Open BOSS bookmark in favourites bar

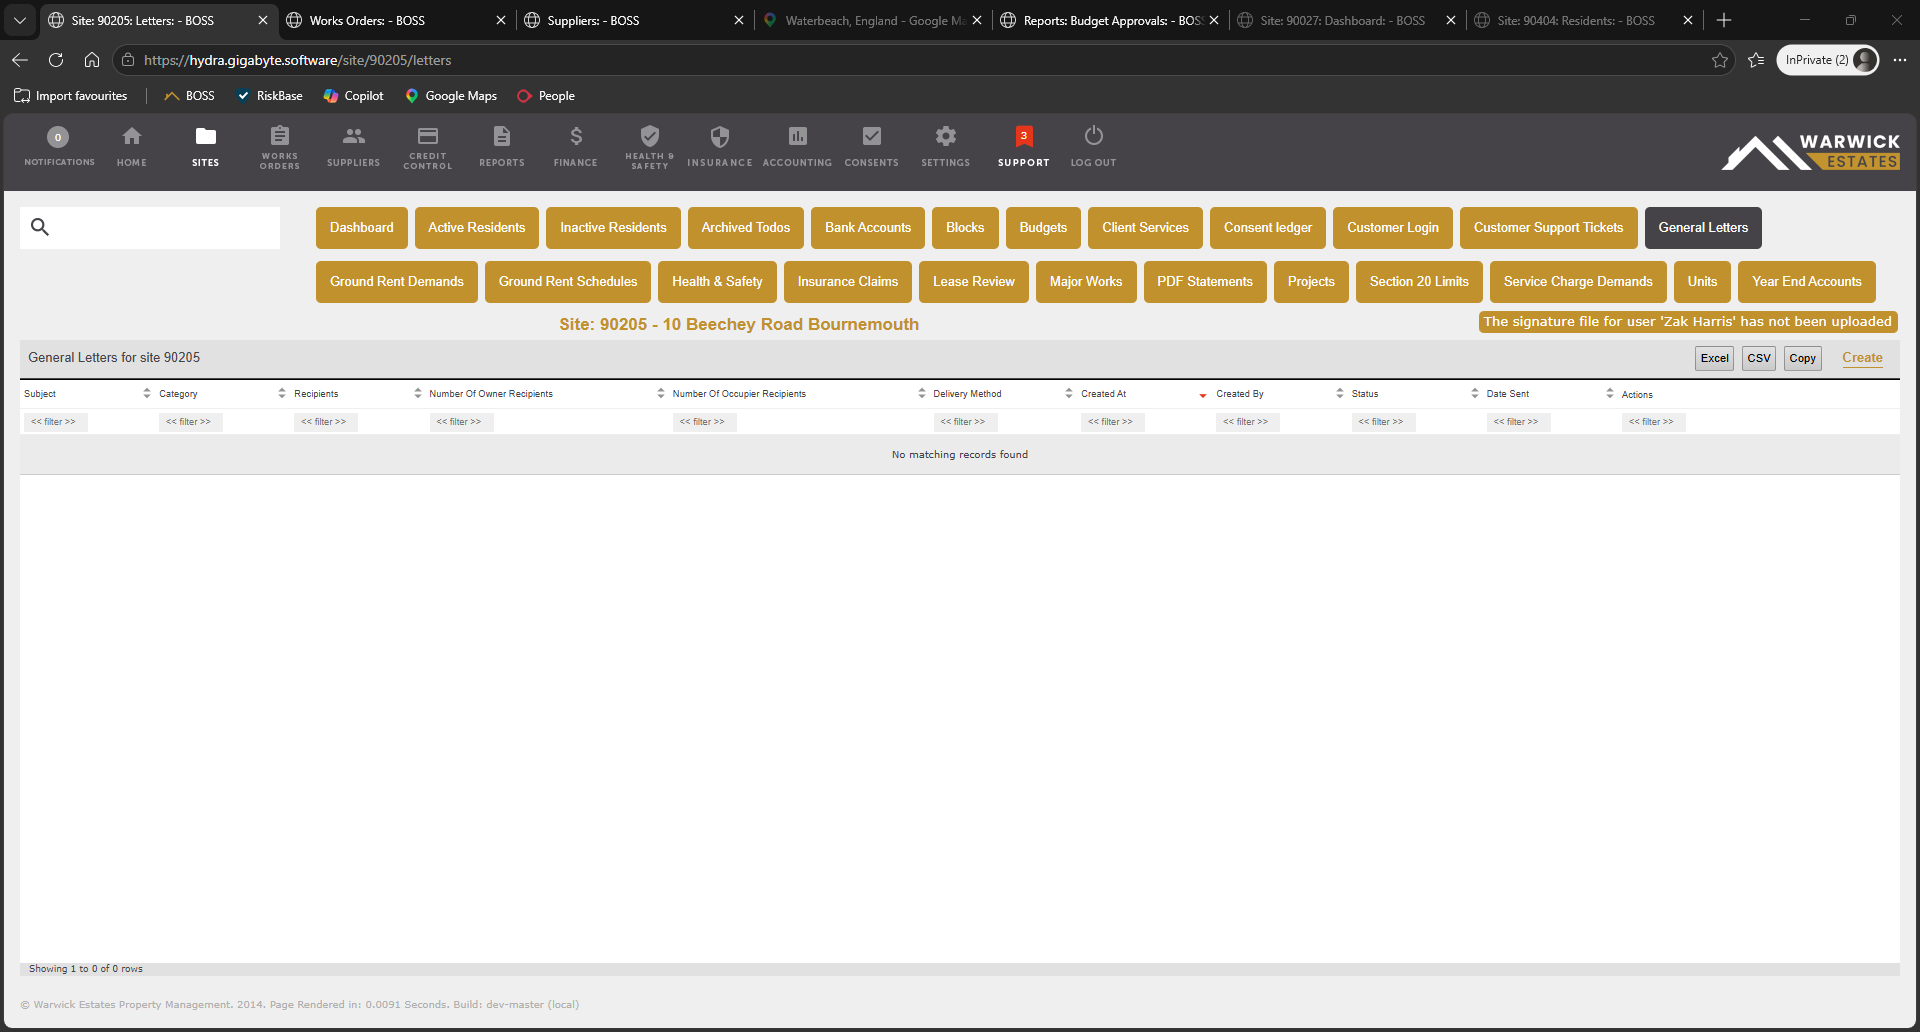(x=189, y=96)
